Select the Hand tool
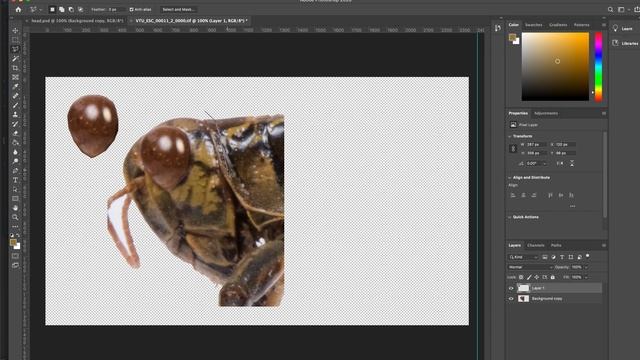The width and height of the screenshot is (640, 360). [16, 208]
